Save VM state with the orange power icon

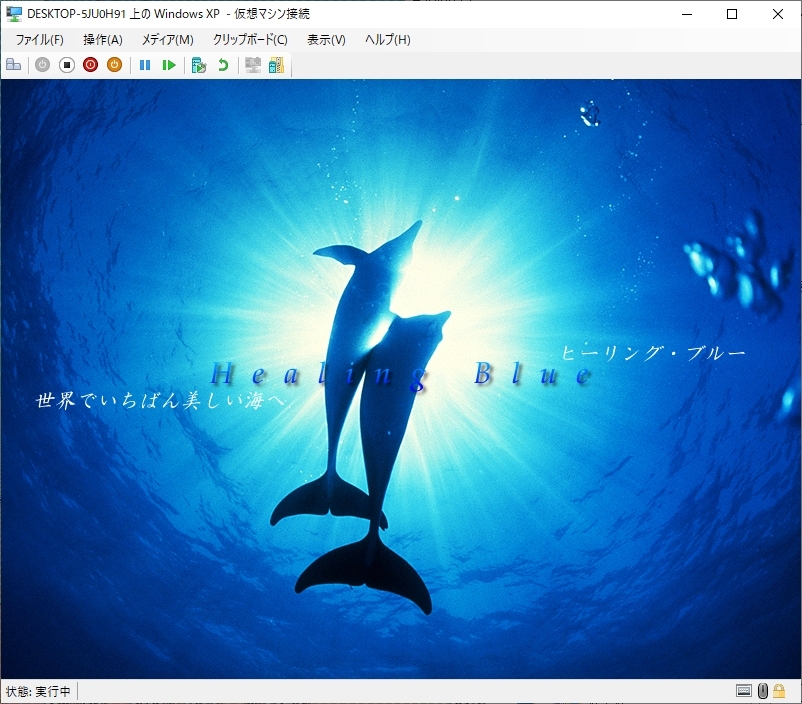coord(114,65)
